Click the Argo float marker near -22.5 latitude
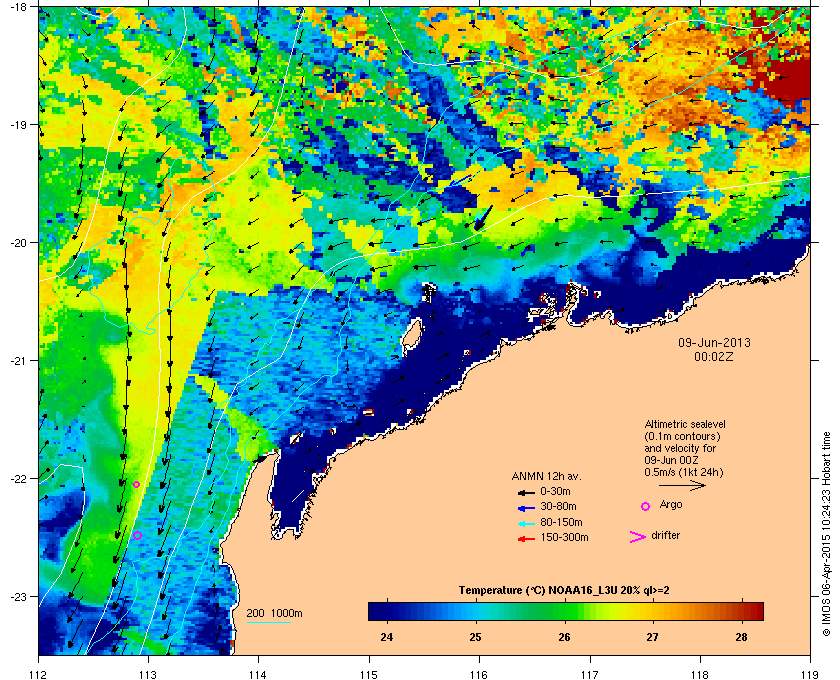Image resolution: width=840 pixels, height=680 pixels. (137, 535)
